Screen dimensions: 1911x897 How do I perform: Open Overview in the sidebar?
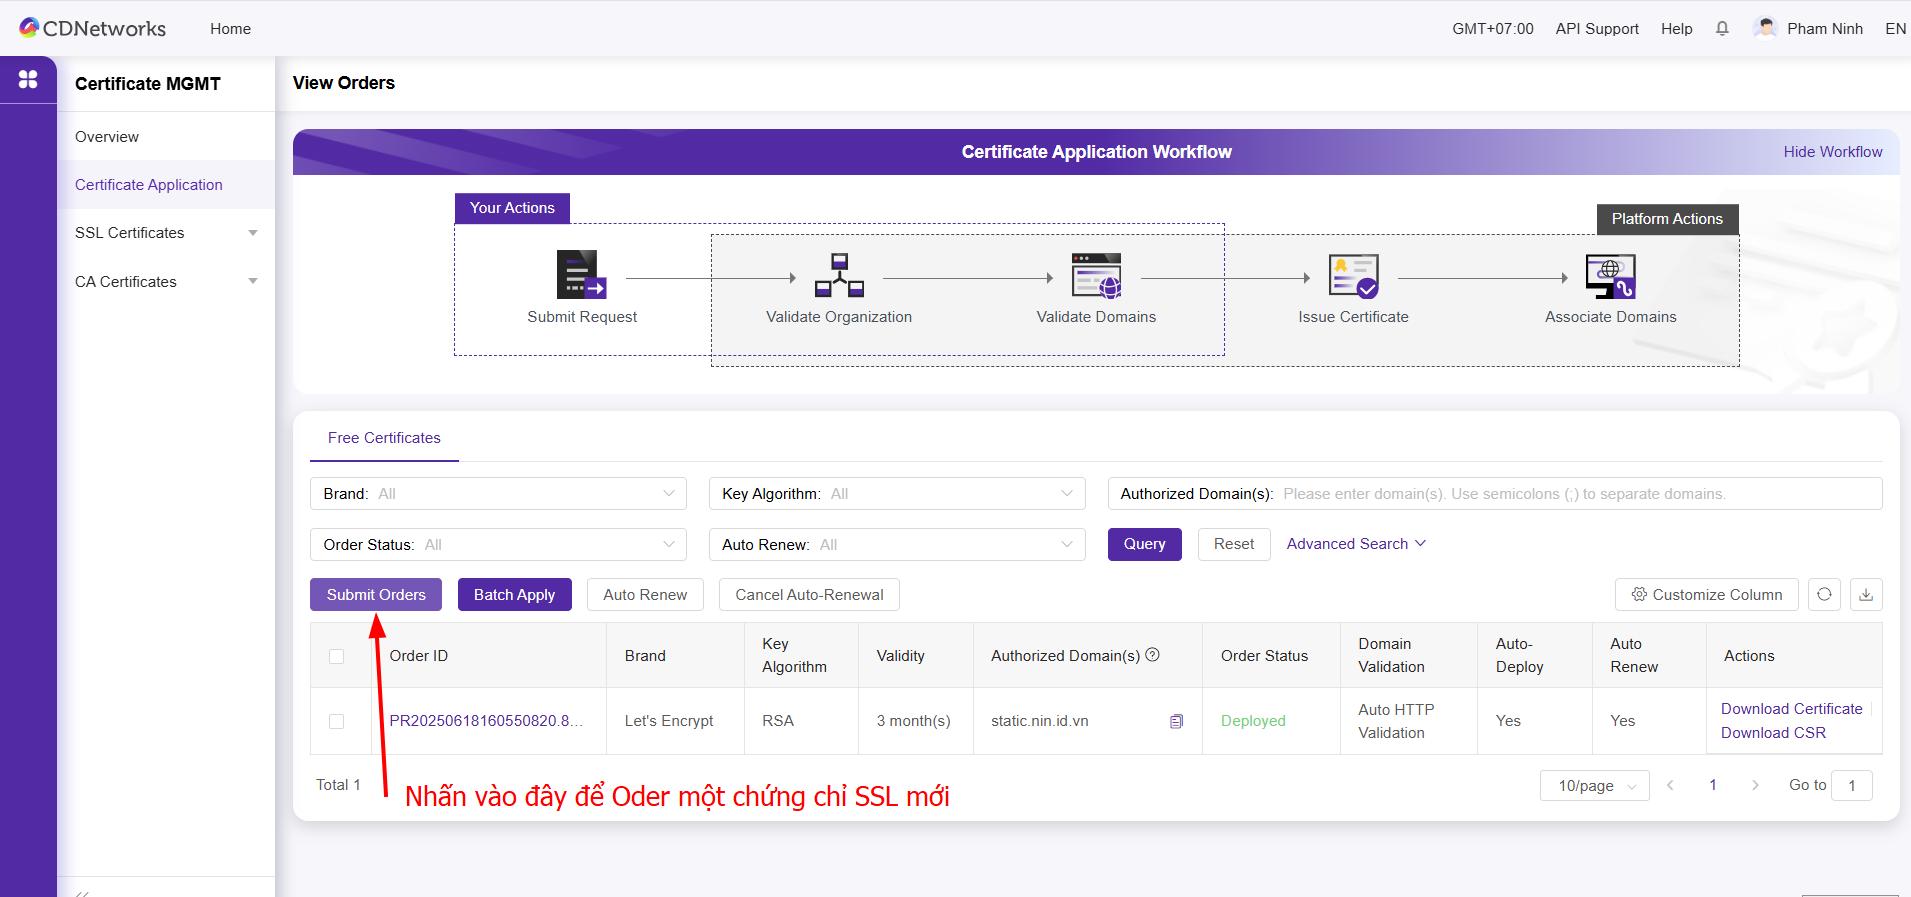(107, 137)
